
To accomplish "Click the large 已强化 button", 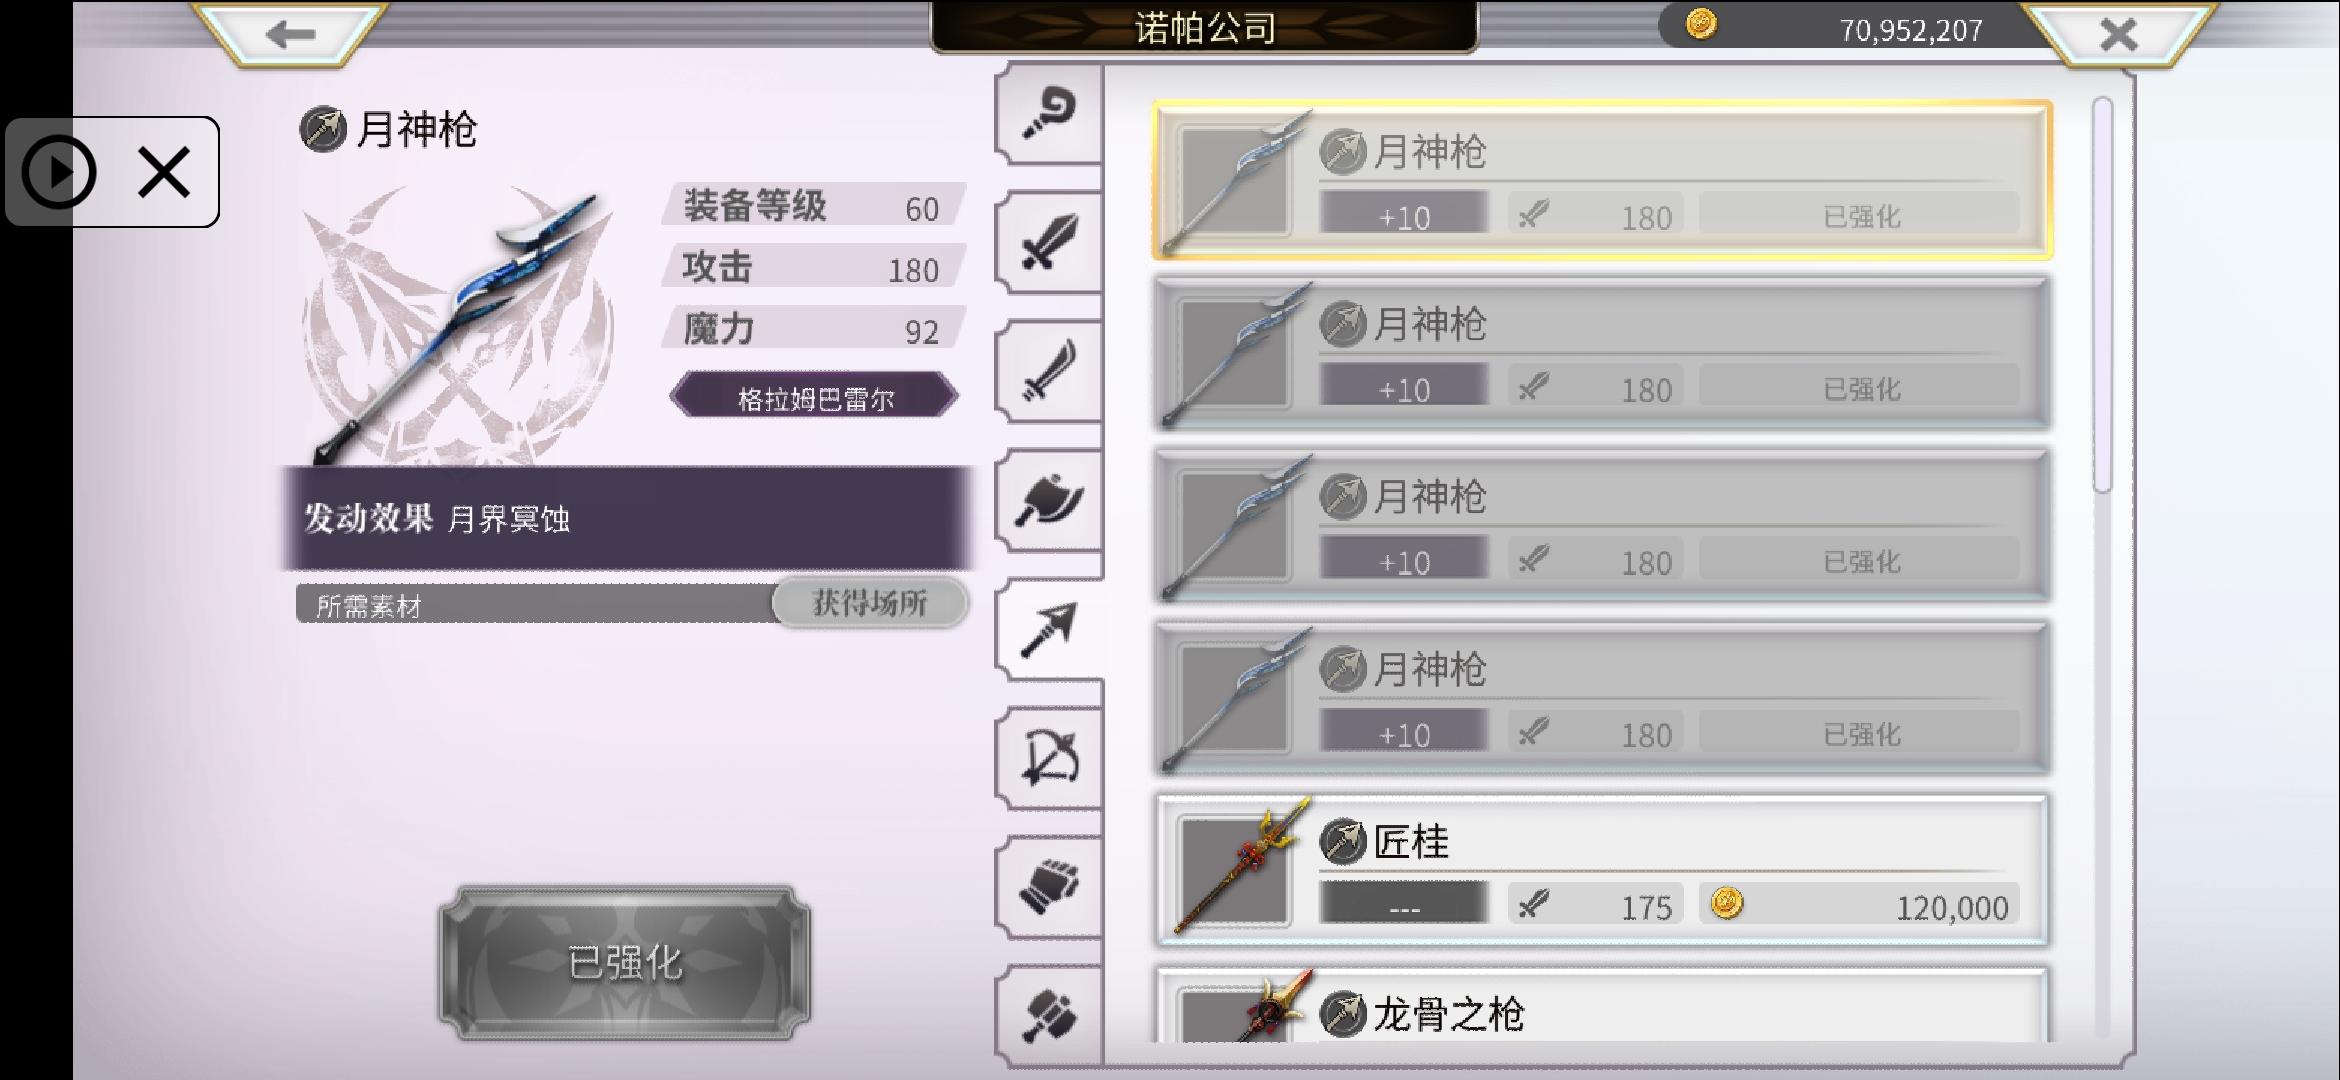I will coord(625,962).
